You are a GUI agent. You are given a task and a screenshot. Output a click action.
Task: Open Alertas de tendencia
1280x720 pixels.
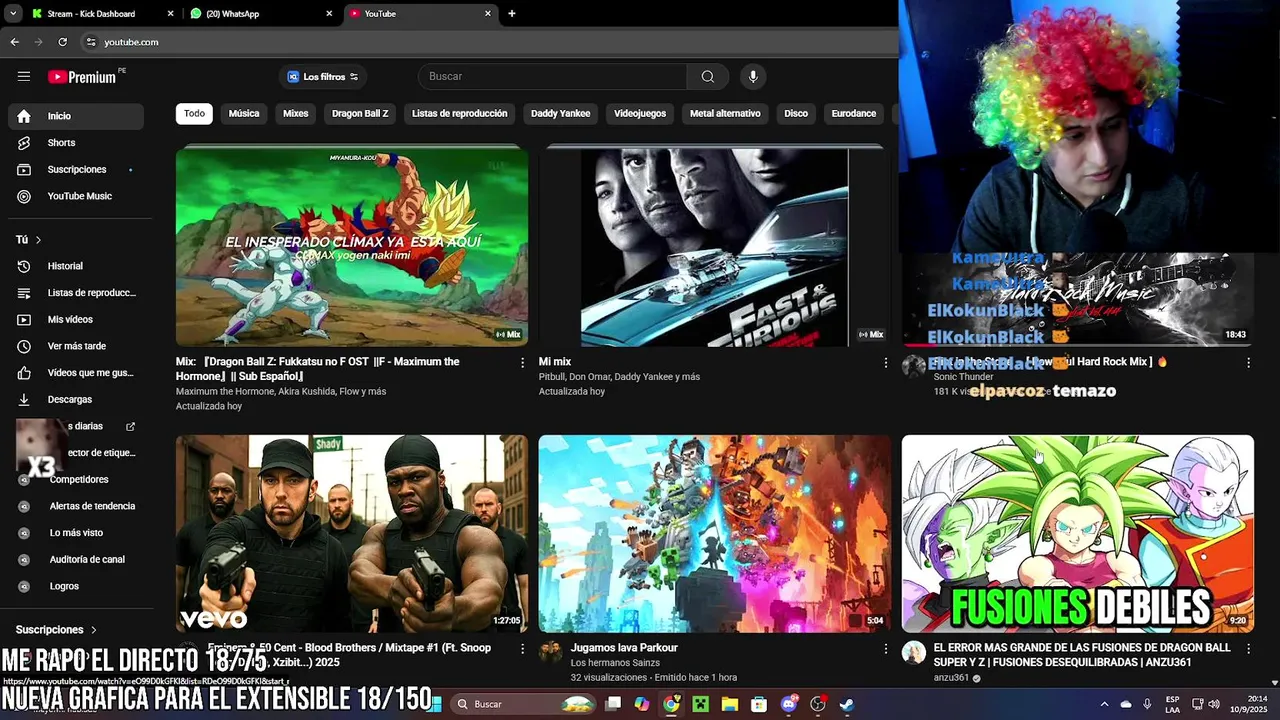coord(76,506)
